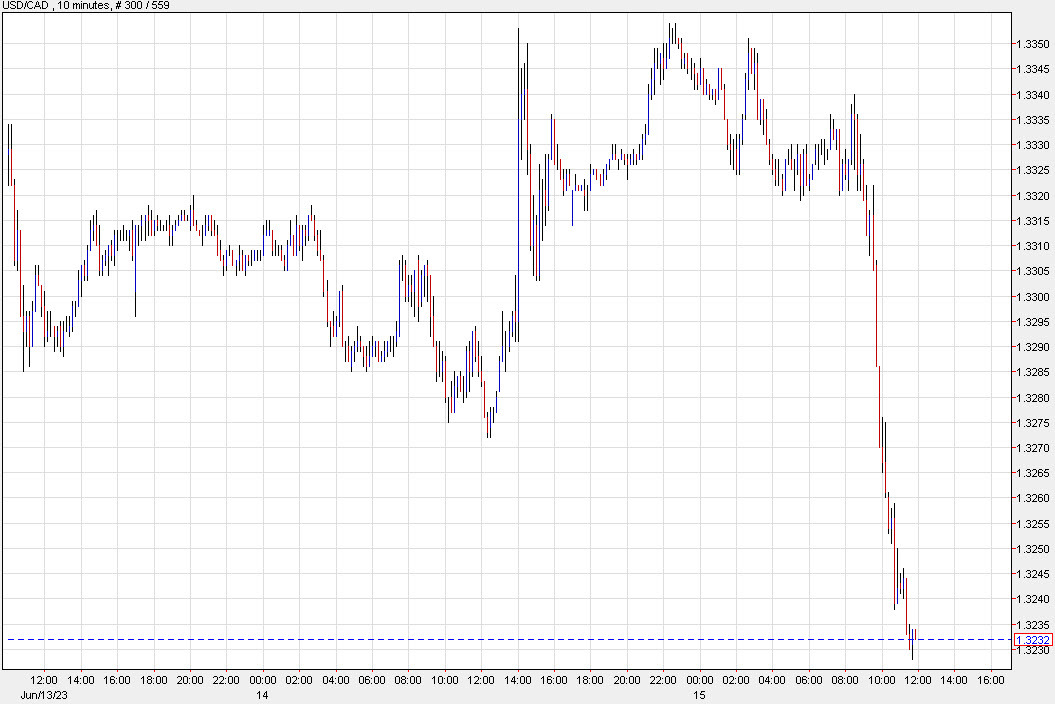The width and height of the screenshot is (1055, 704).
Task: Click the blue dashed current price line
Action: (x=509, y=639)
